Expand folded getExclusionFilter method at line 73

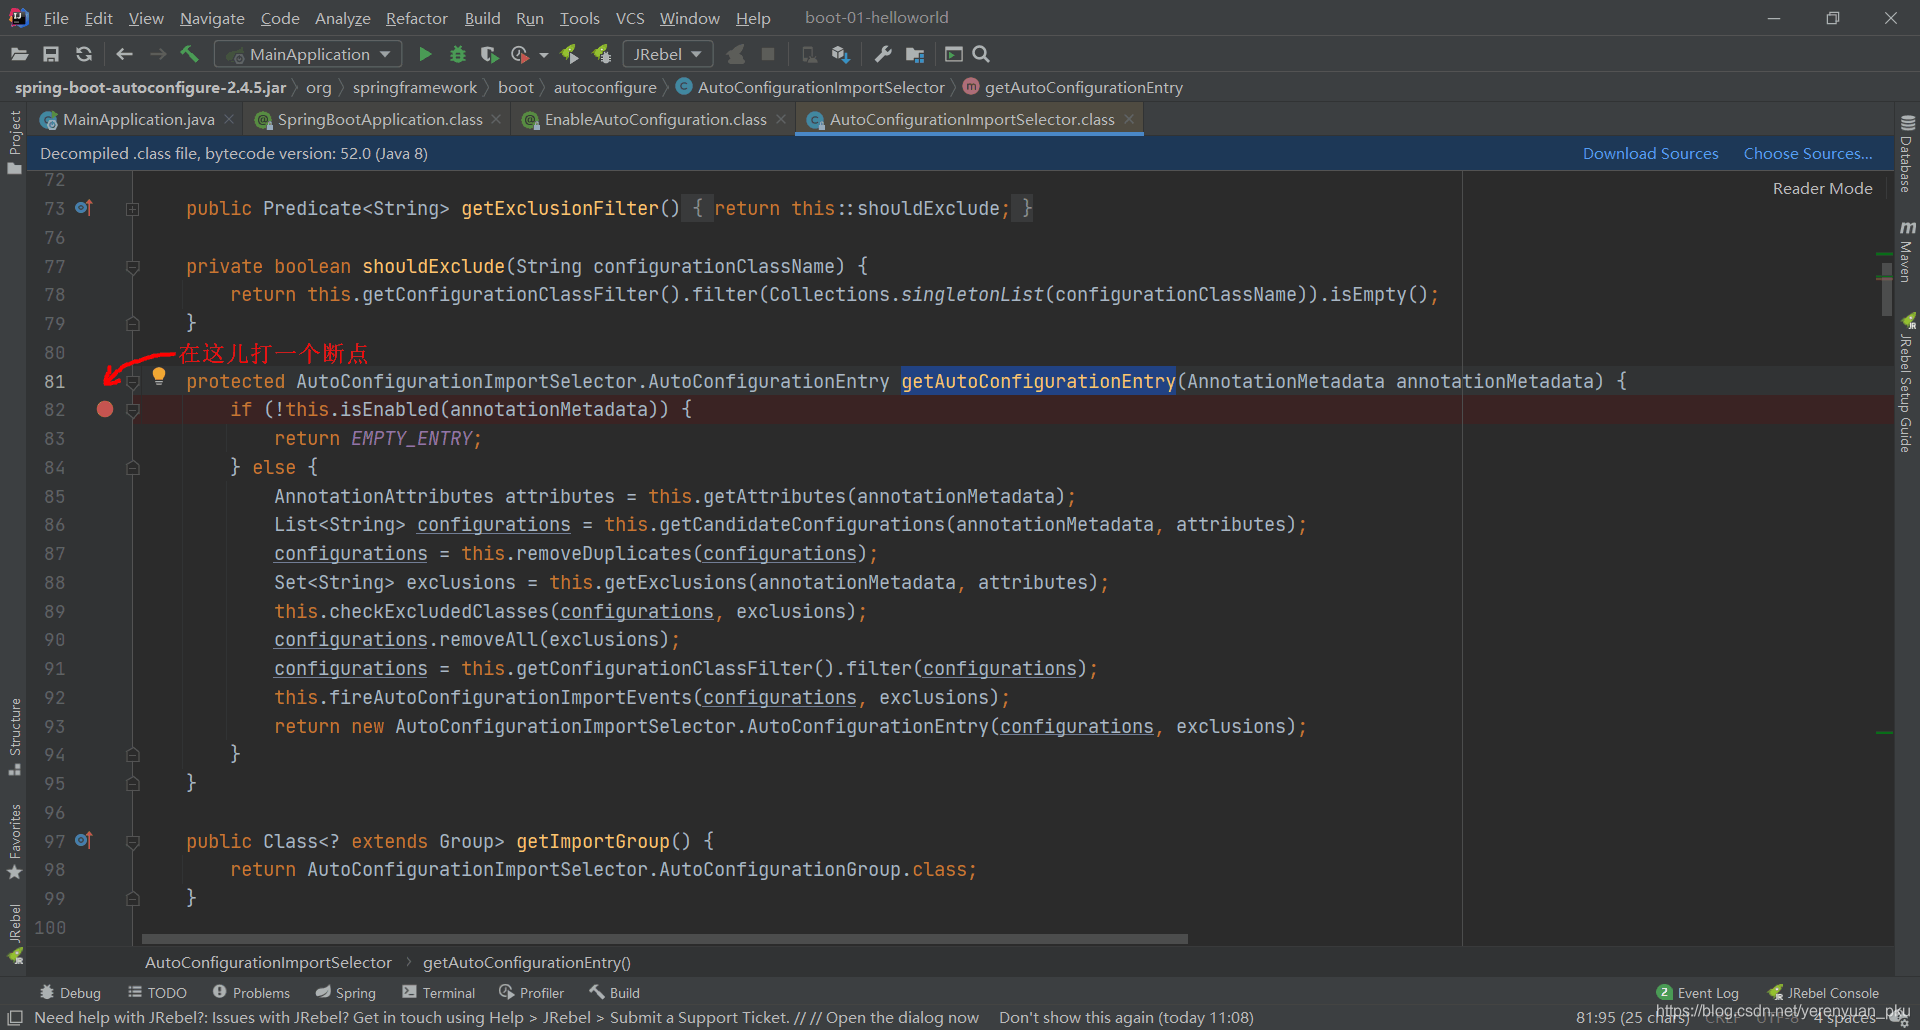click(x=132, y=209)
